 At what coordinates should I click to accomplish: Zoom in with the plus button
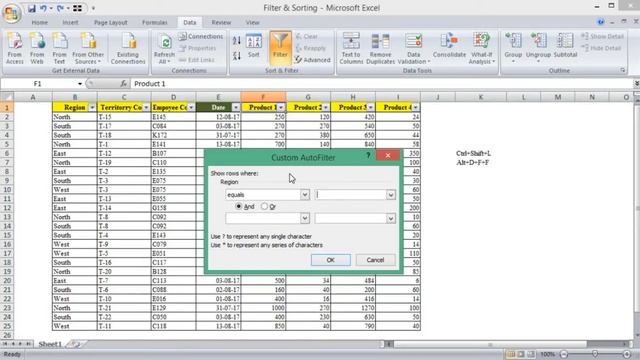click(x=627, y=354)
